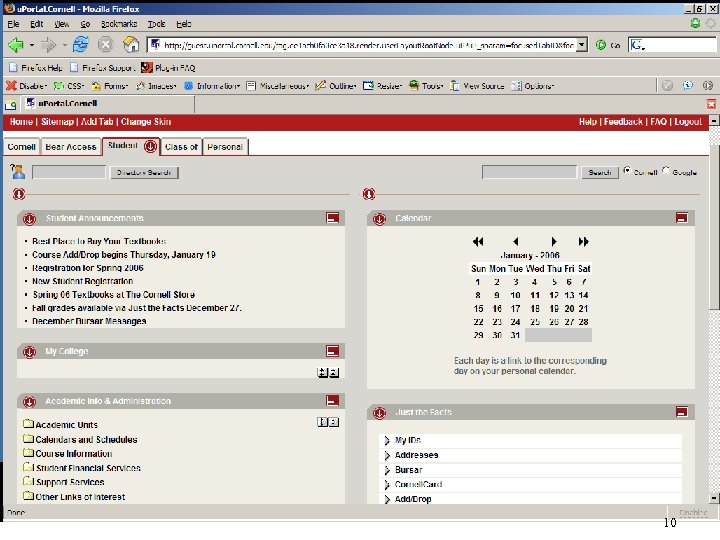Screen dimensions: 720x540
Task: Click the Google search box in toolbar
Action: (x=672, y=45)
